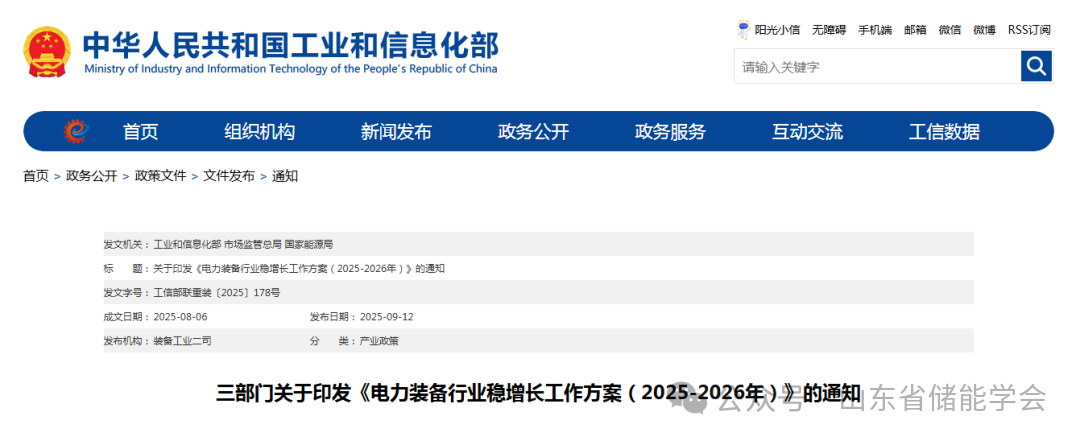Open the 阳光小信 link at top

click(777, 30)
